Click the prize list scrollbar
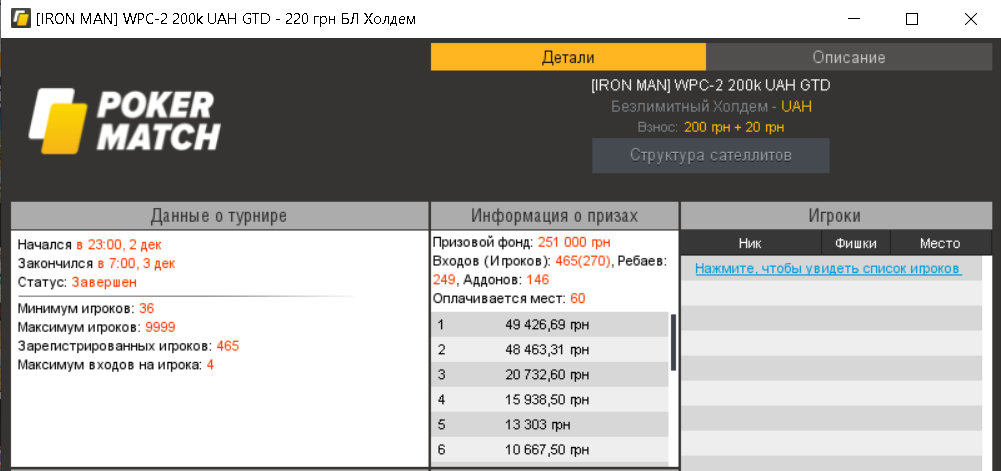This screenshot has height=471, width=1001. (673, 343)
